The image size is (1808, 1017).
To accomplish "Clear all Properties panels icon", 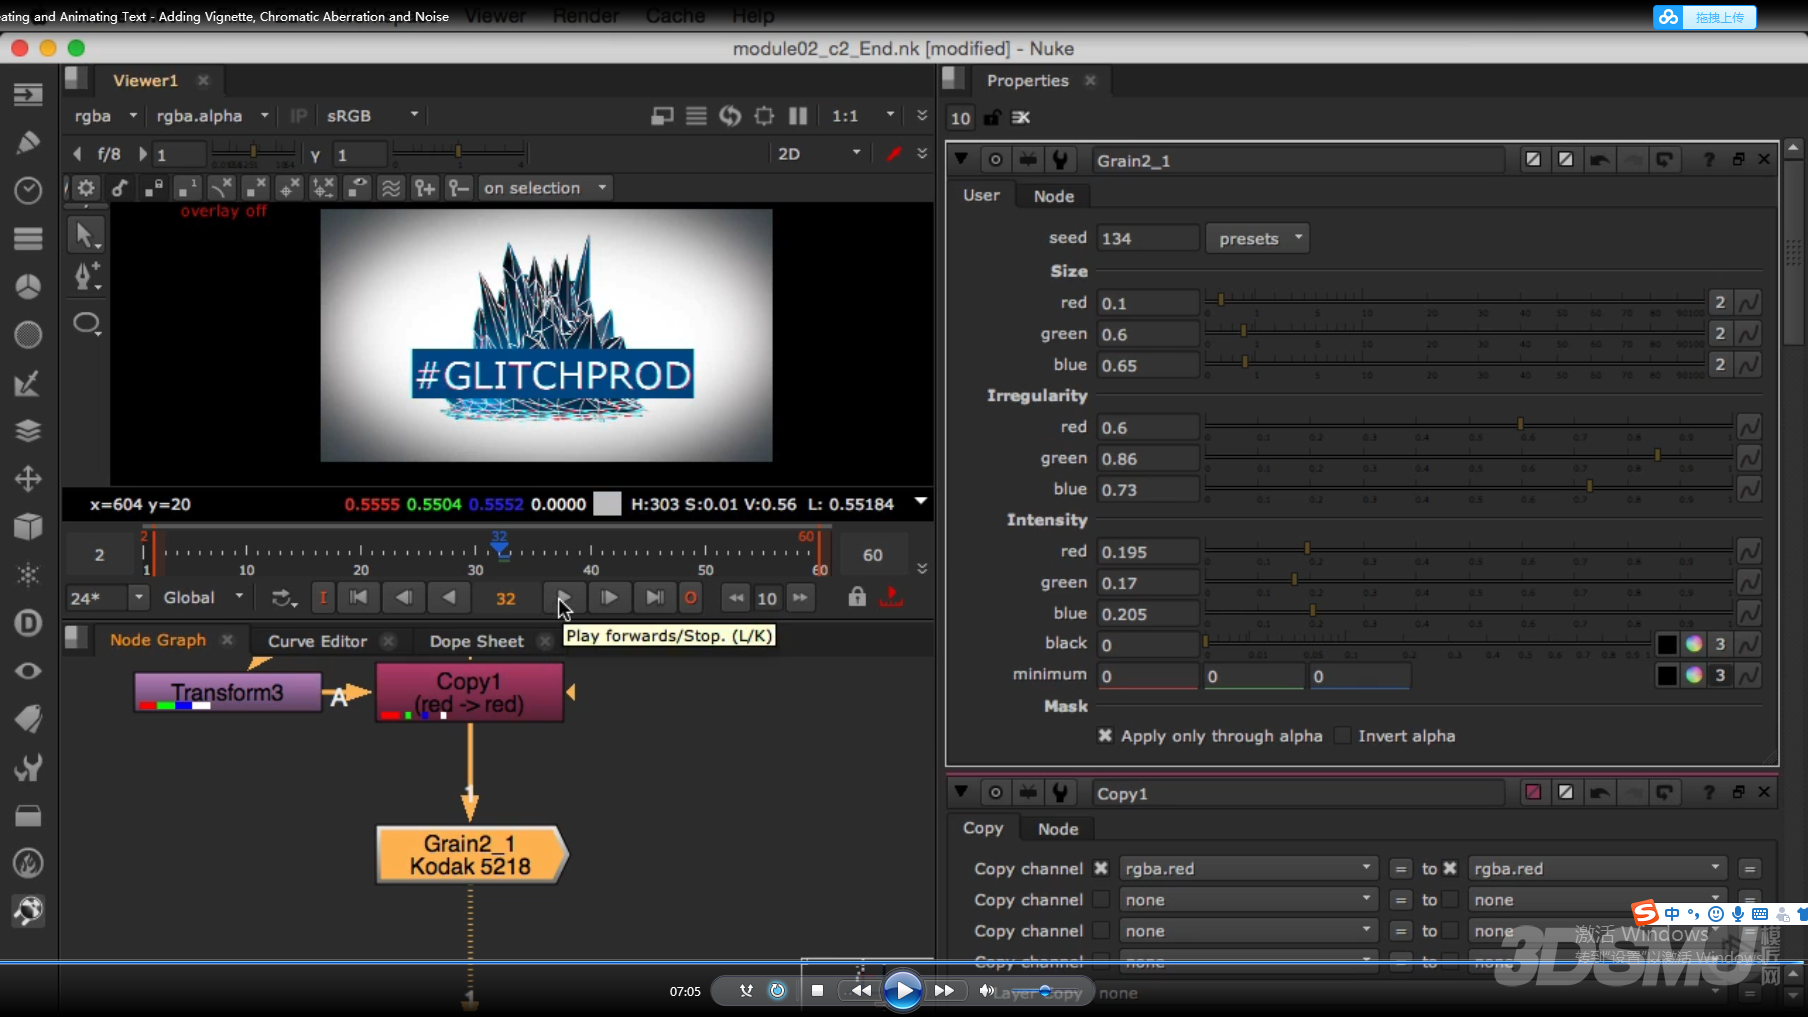I will pyautogui.click(x=1021, y=118).
